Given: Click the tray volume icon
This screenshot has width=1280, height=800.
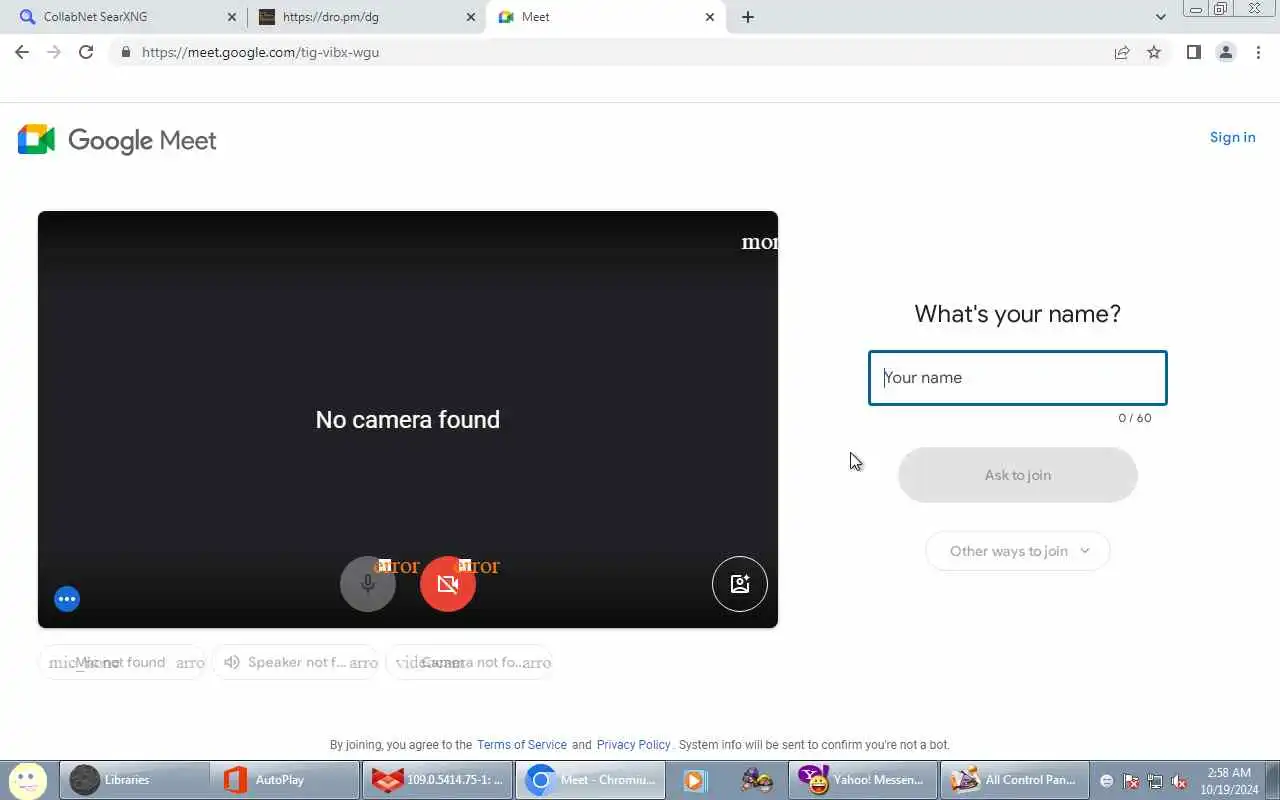Looking at the screenshot, I should [1179, 781].
